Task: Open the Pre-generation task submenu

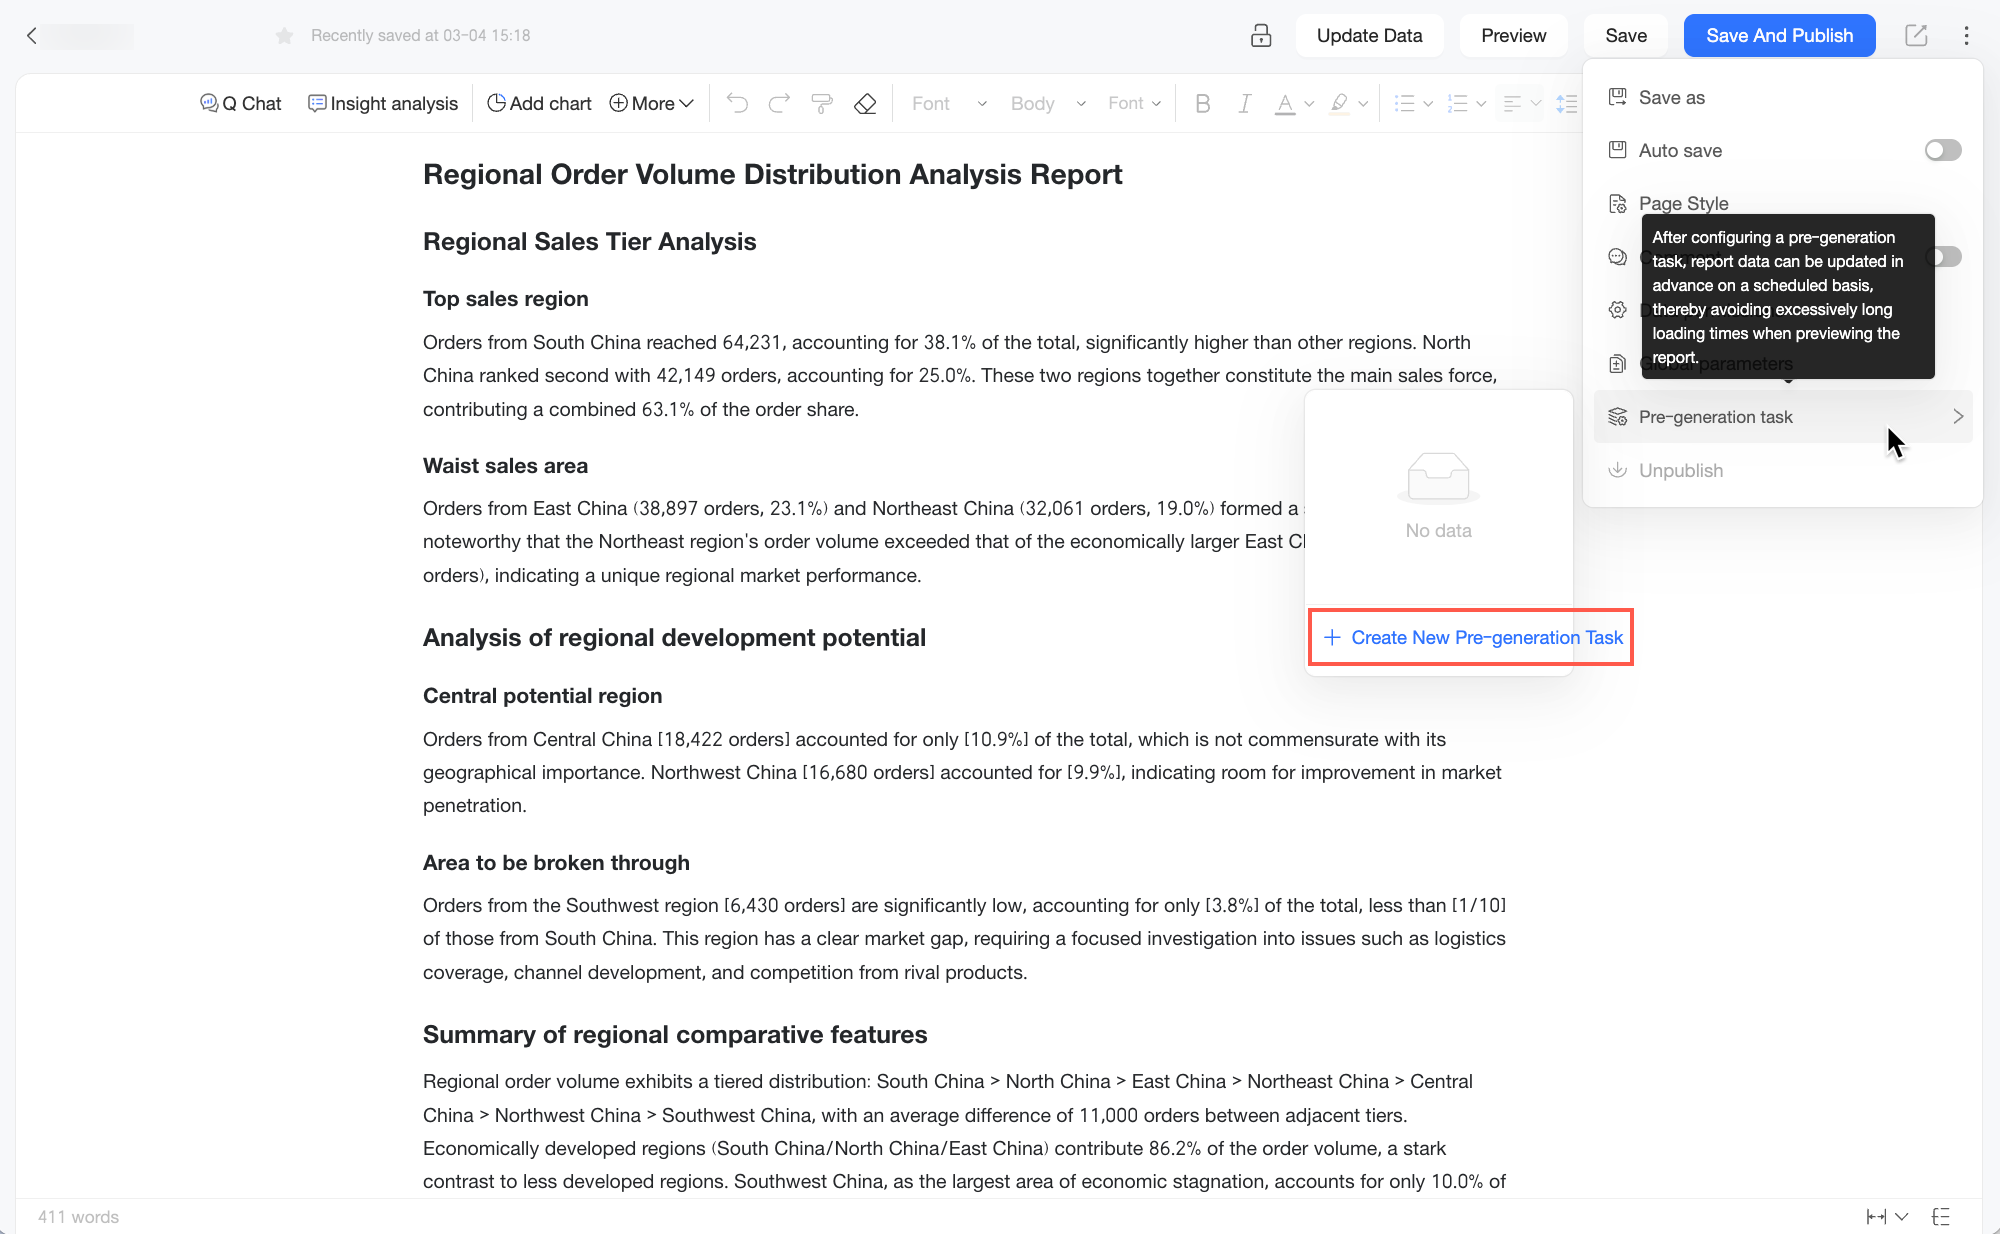Action: [x=1782, y=417]
